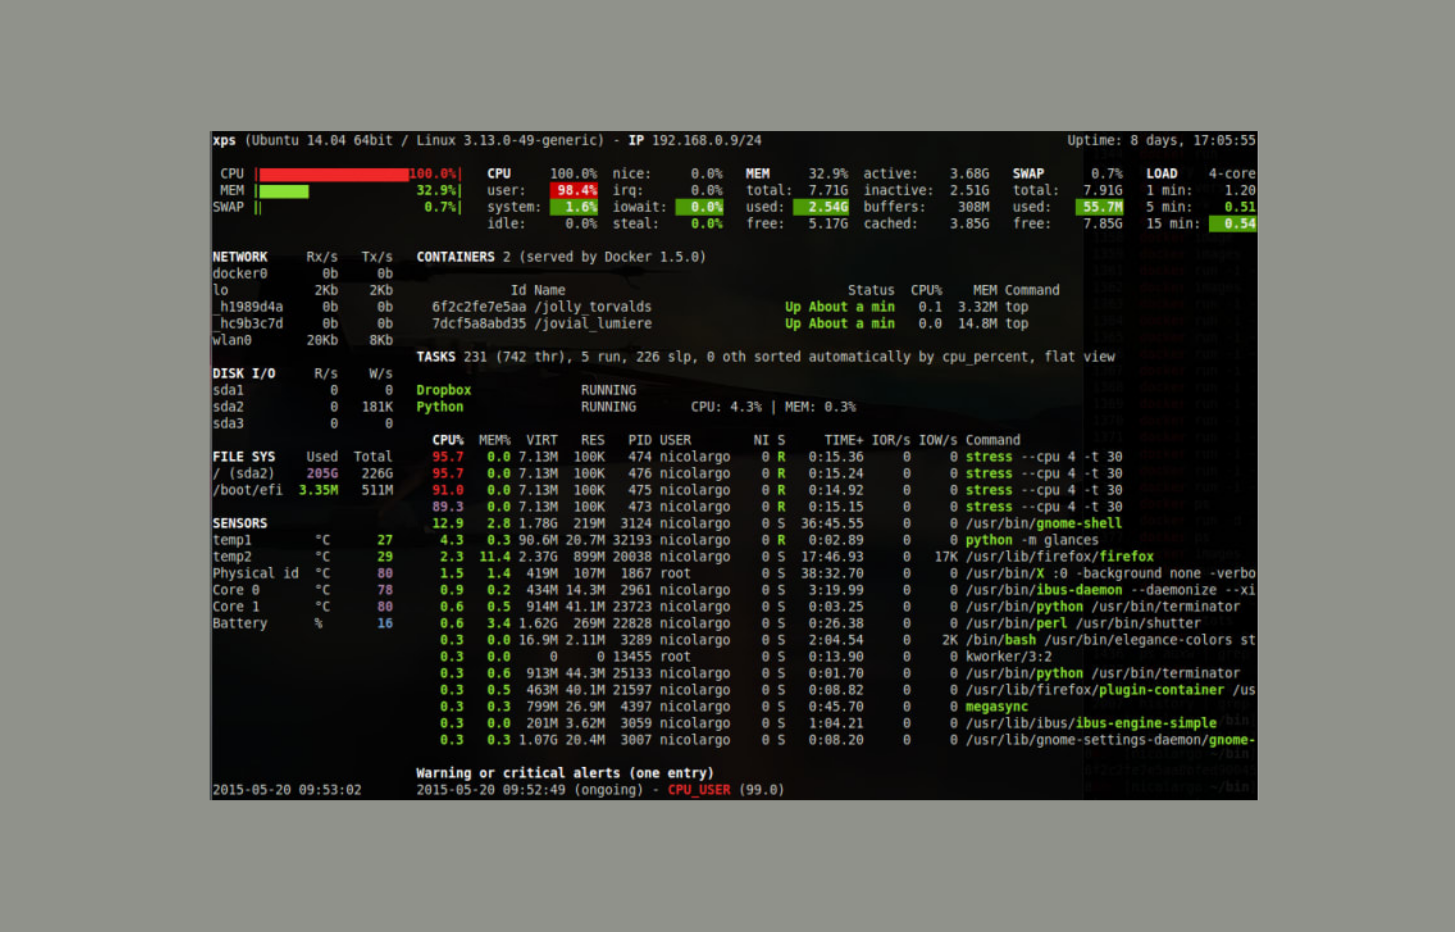This screenshot has width=1455, height=932.
Task: Select the docker0 network interface row
Action: coord(302,274)
